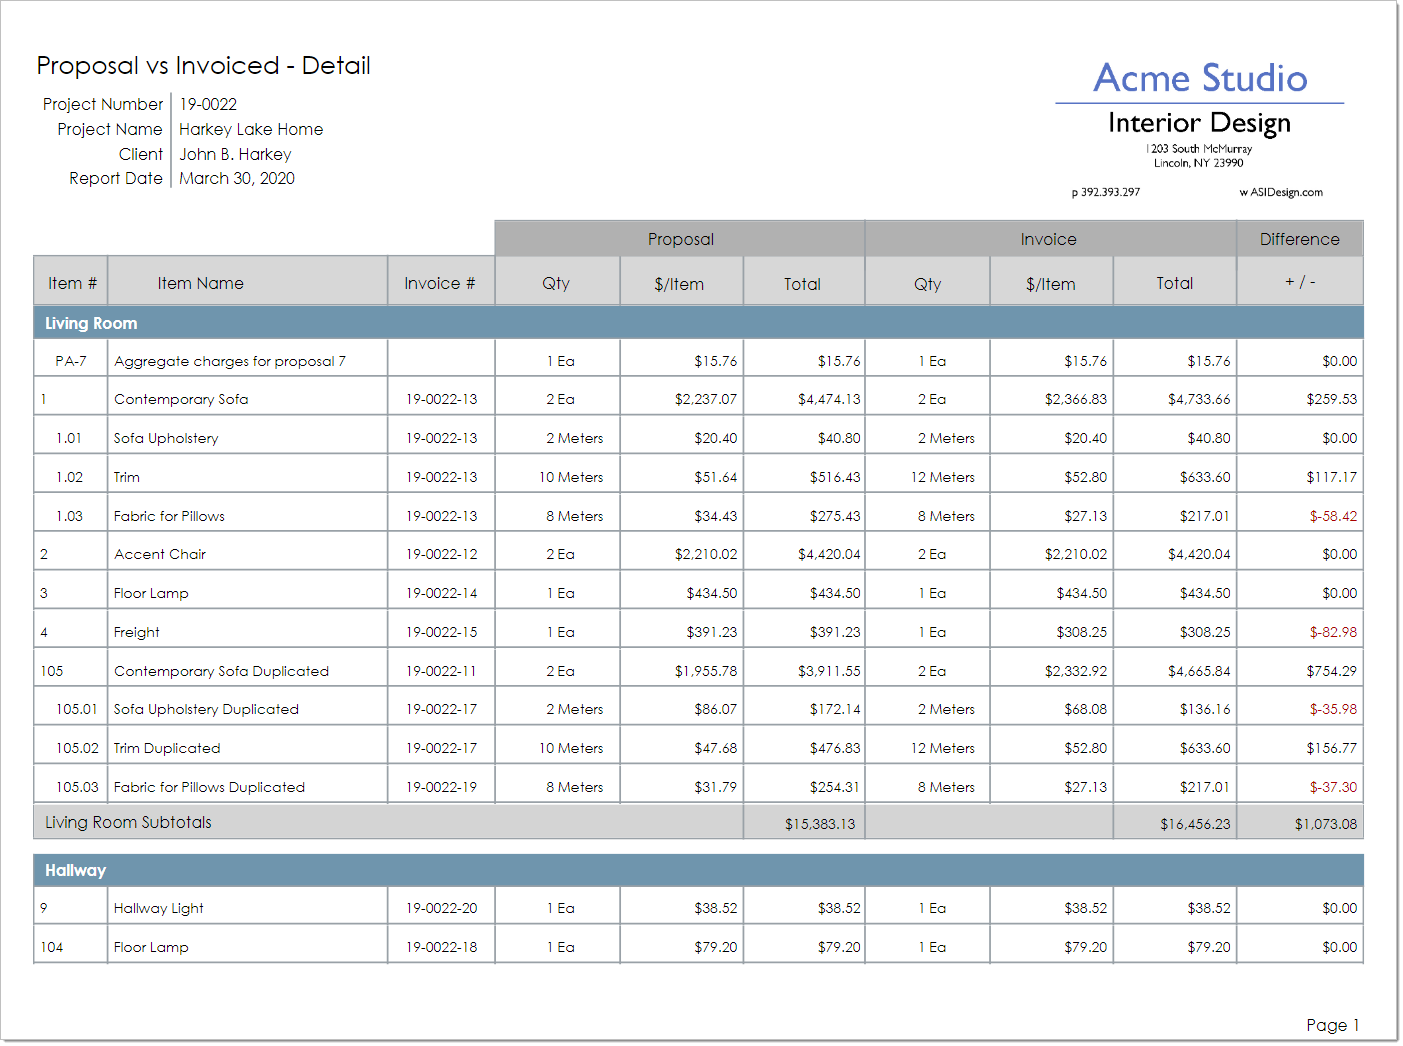Click the difference '$117.17' in Trim row
The width and height of the screenshot is (1403, 1046).
(x=1332, y=477)
